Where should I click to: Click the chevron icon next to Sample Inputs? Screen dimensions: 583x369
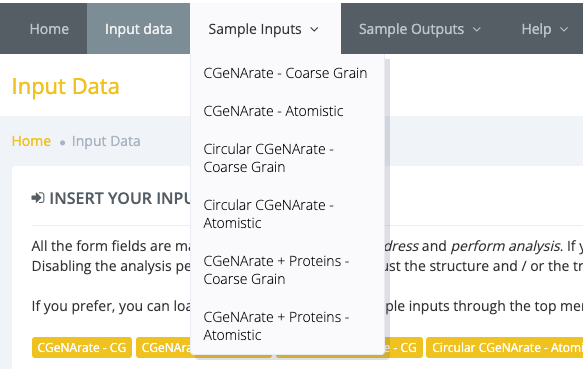pyautogui.click(x=314, y=29)
